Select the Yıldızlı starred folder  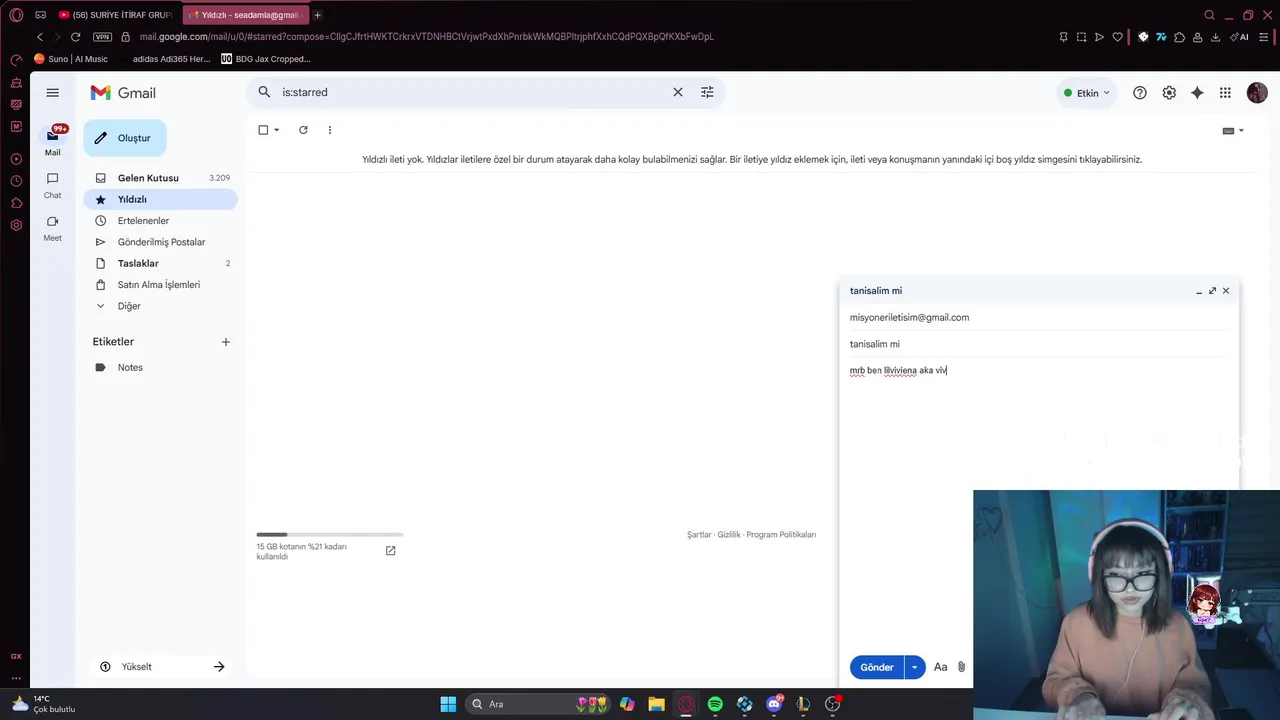click(160, 199)
